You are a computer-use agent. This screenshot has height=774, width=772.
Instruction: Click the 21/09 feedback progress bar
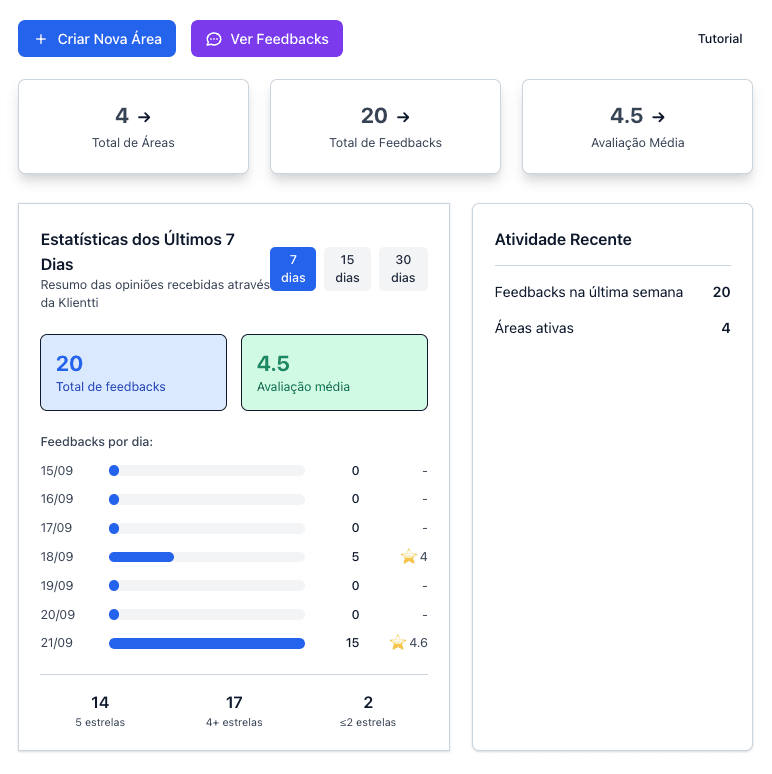(x=207, y=643)
